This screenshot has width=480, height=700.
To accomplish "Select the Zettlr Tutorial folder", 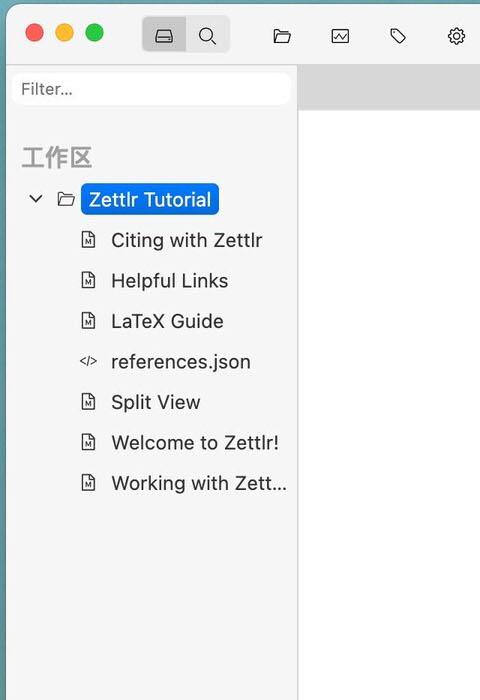I will [150, 199].
